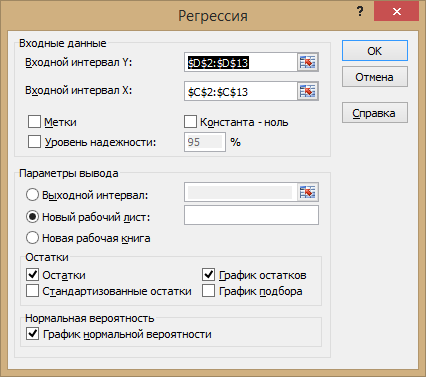Viewport: 426px width, 377px height.
Task: Uncheck График остатков checkbox
Action: tap(208, 275)
